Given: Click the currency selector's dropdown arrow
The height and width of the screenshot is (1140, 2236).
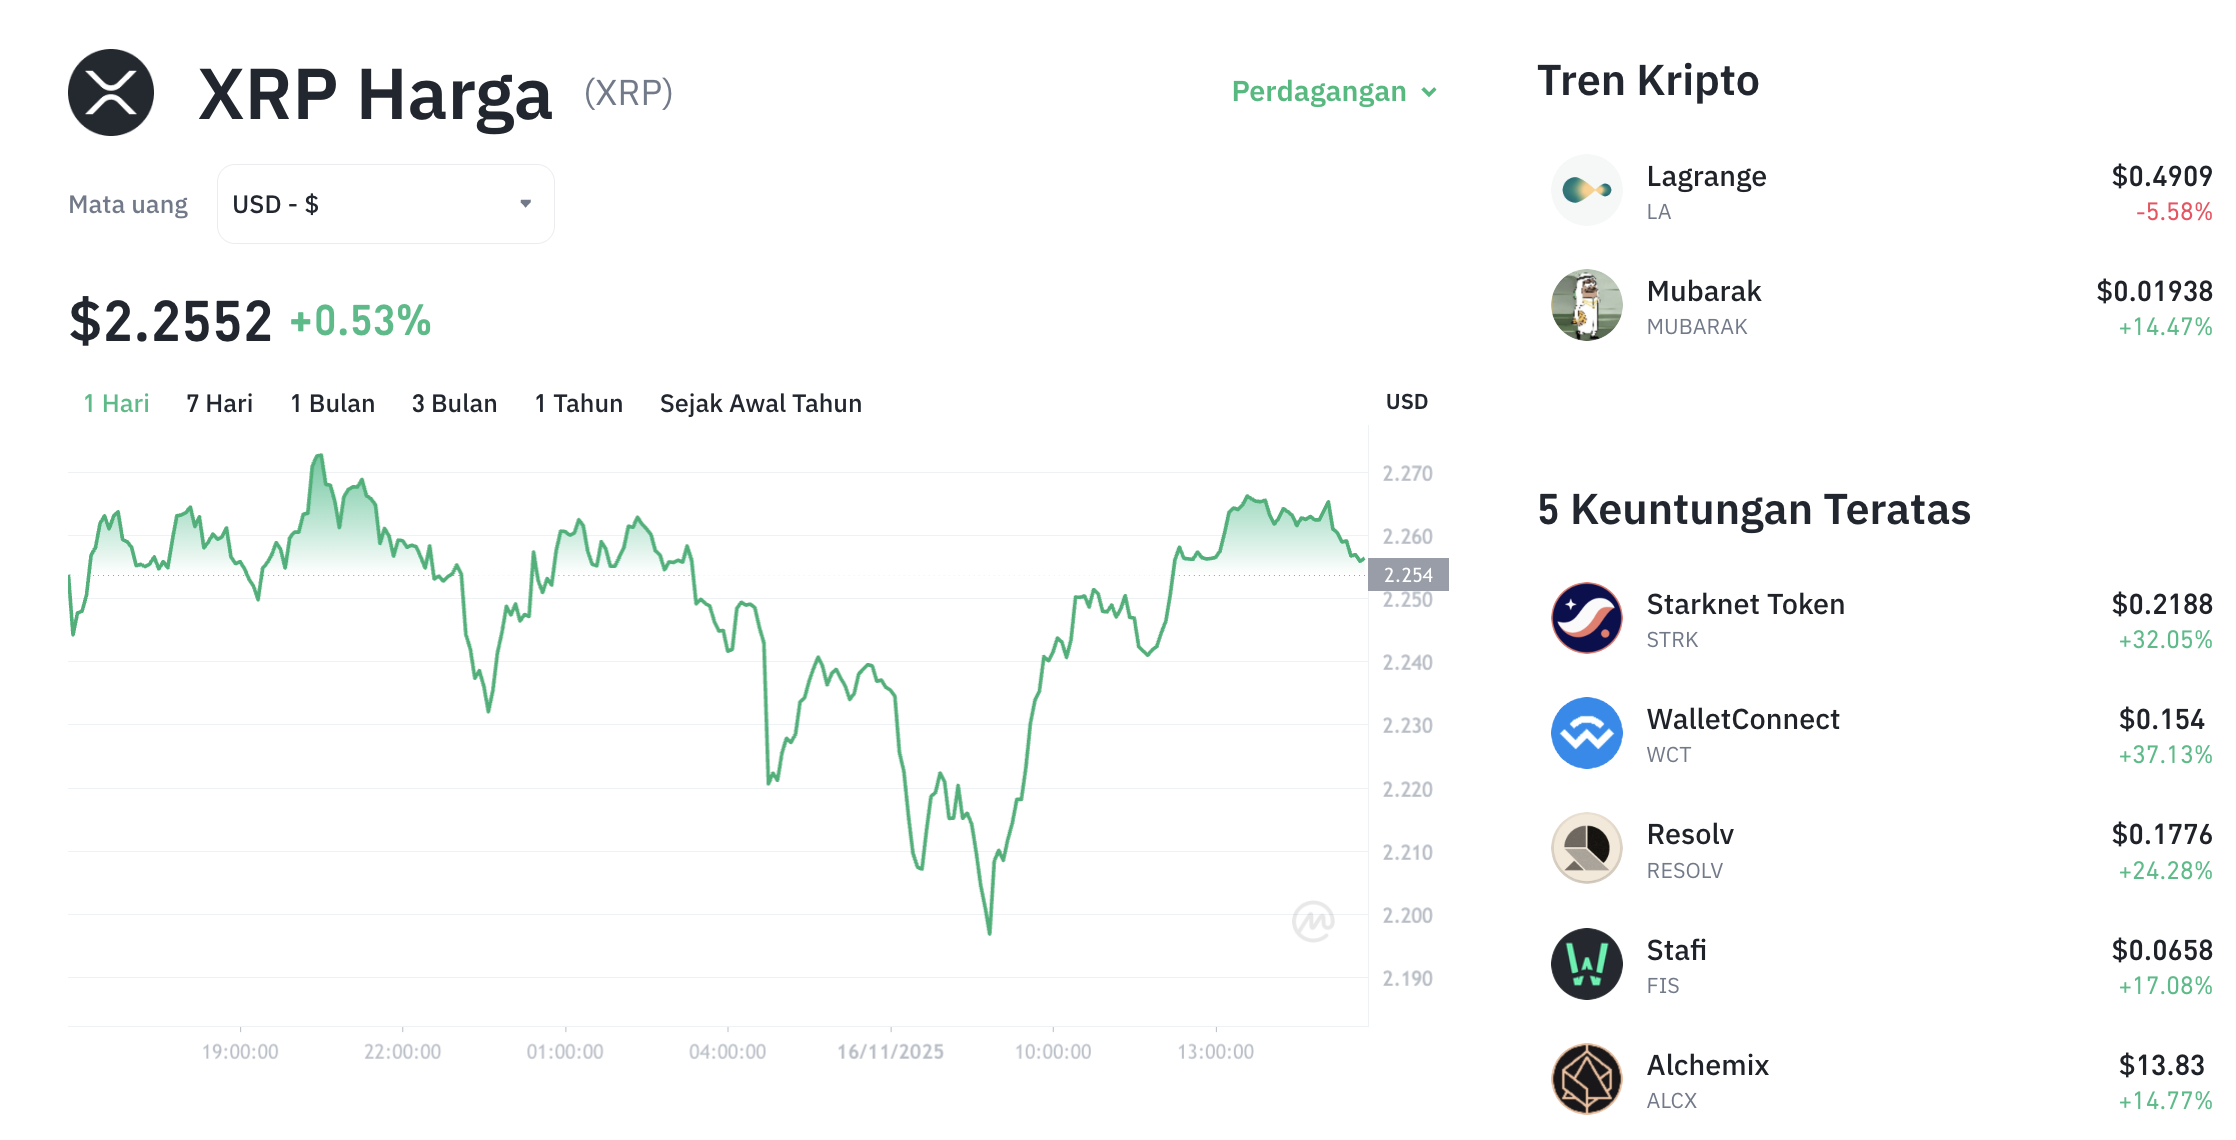Looking at the screenshot, I should 527,203.
